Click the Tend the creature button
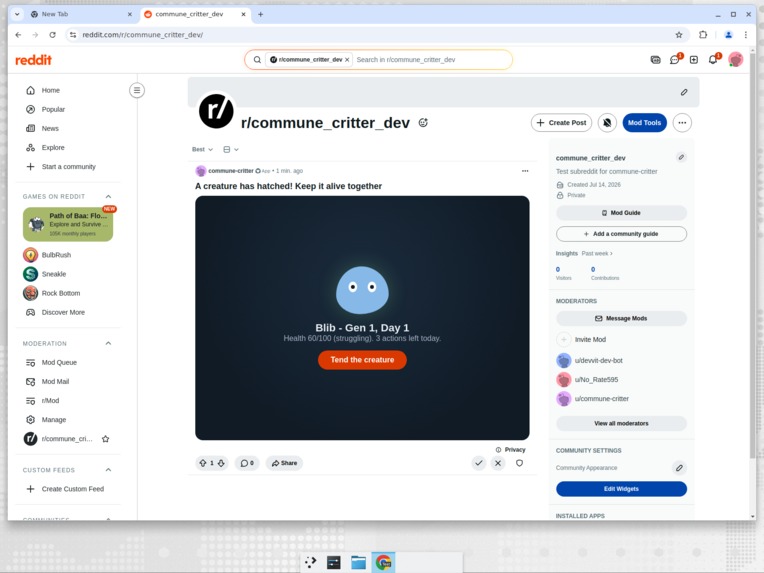Screen dimensions: 764x573 tap(362, 360)
